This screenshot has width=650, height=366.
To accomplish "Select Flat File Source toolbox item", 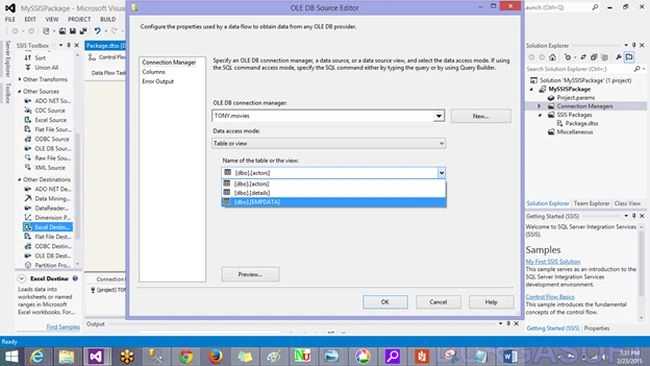I will pyautogui.click(x=47, y=129).
